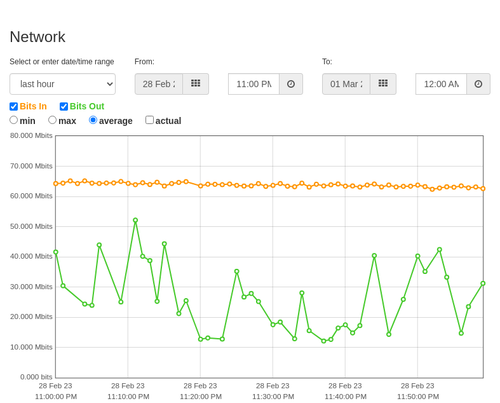500x403 pixels.
Task: Open the To date calendar picker icon
Action: [x=383, y=84]
